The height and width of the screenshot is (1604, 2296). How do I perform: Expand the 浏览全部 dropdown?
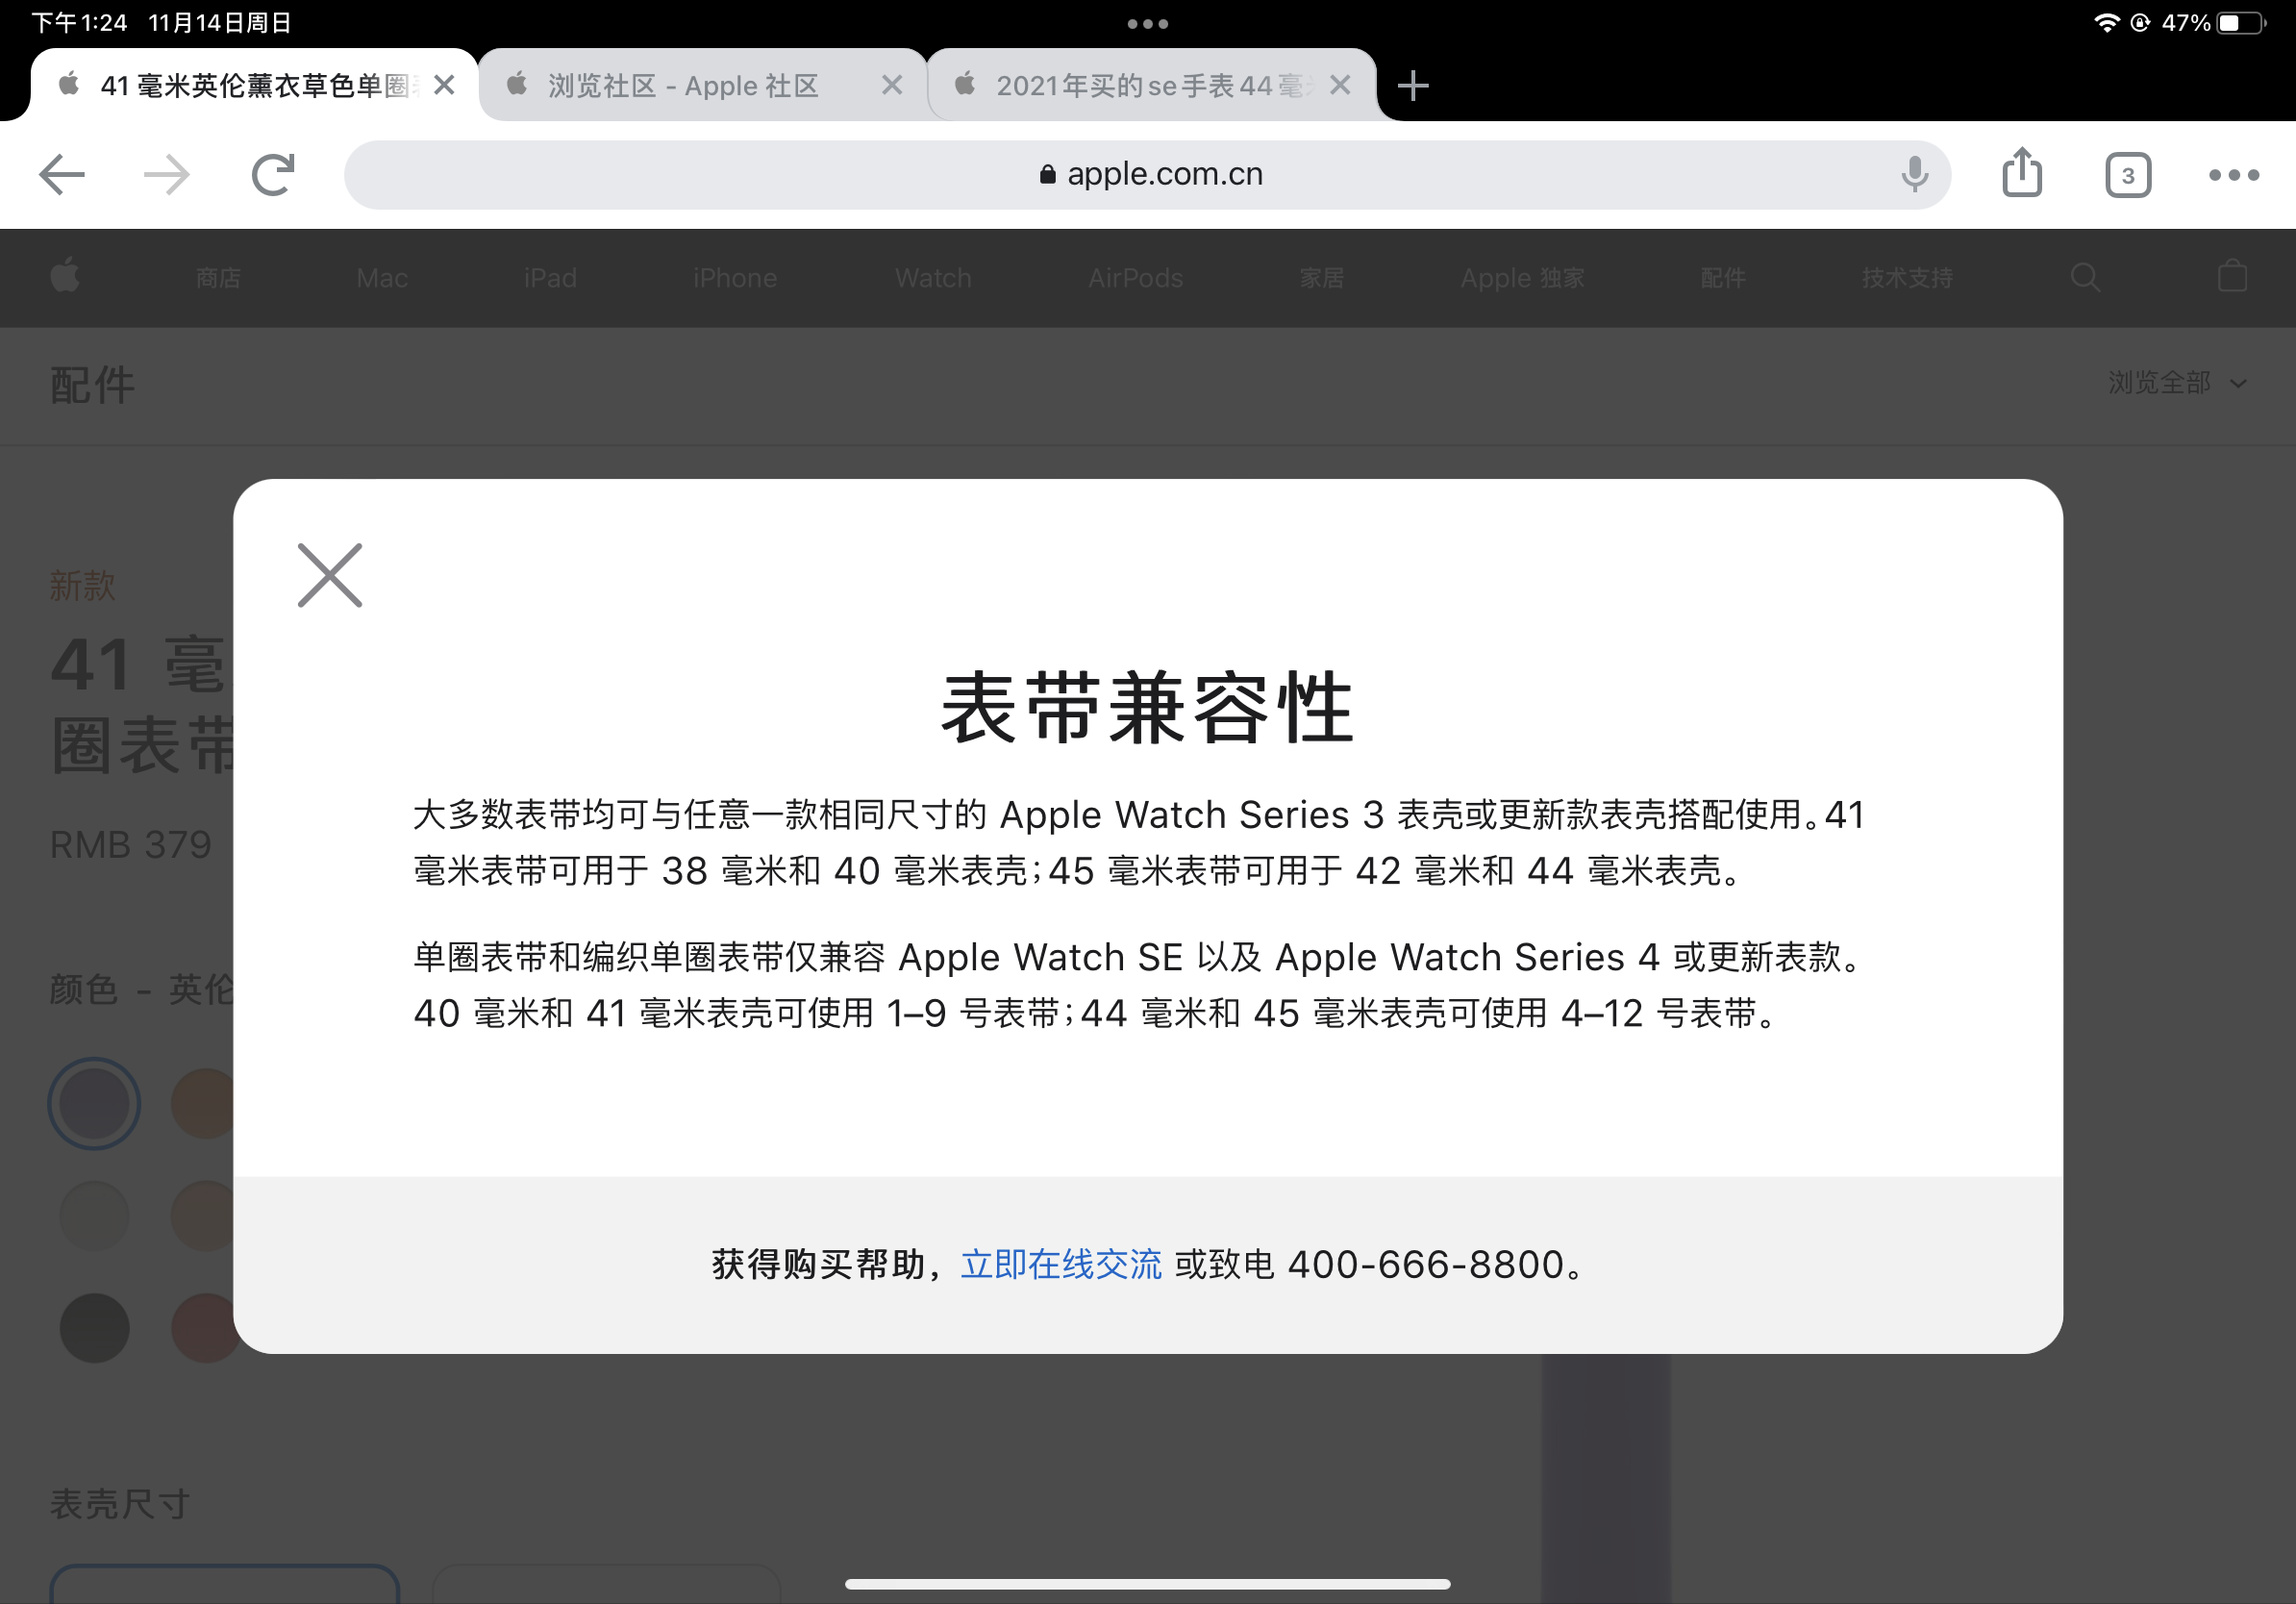[2176, 383]
